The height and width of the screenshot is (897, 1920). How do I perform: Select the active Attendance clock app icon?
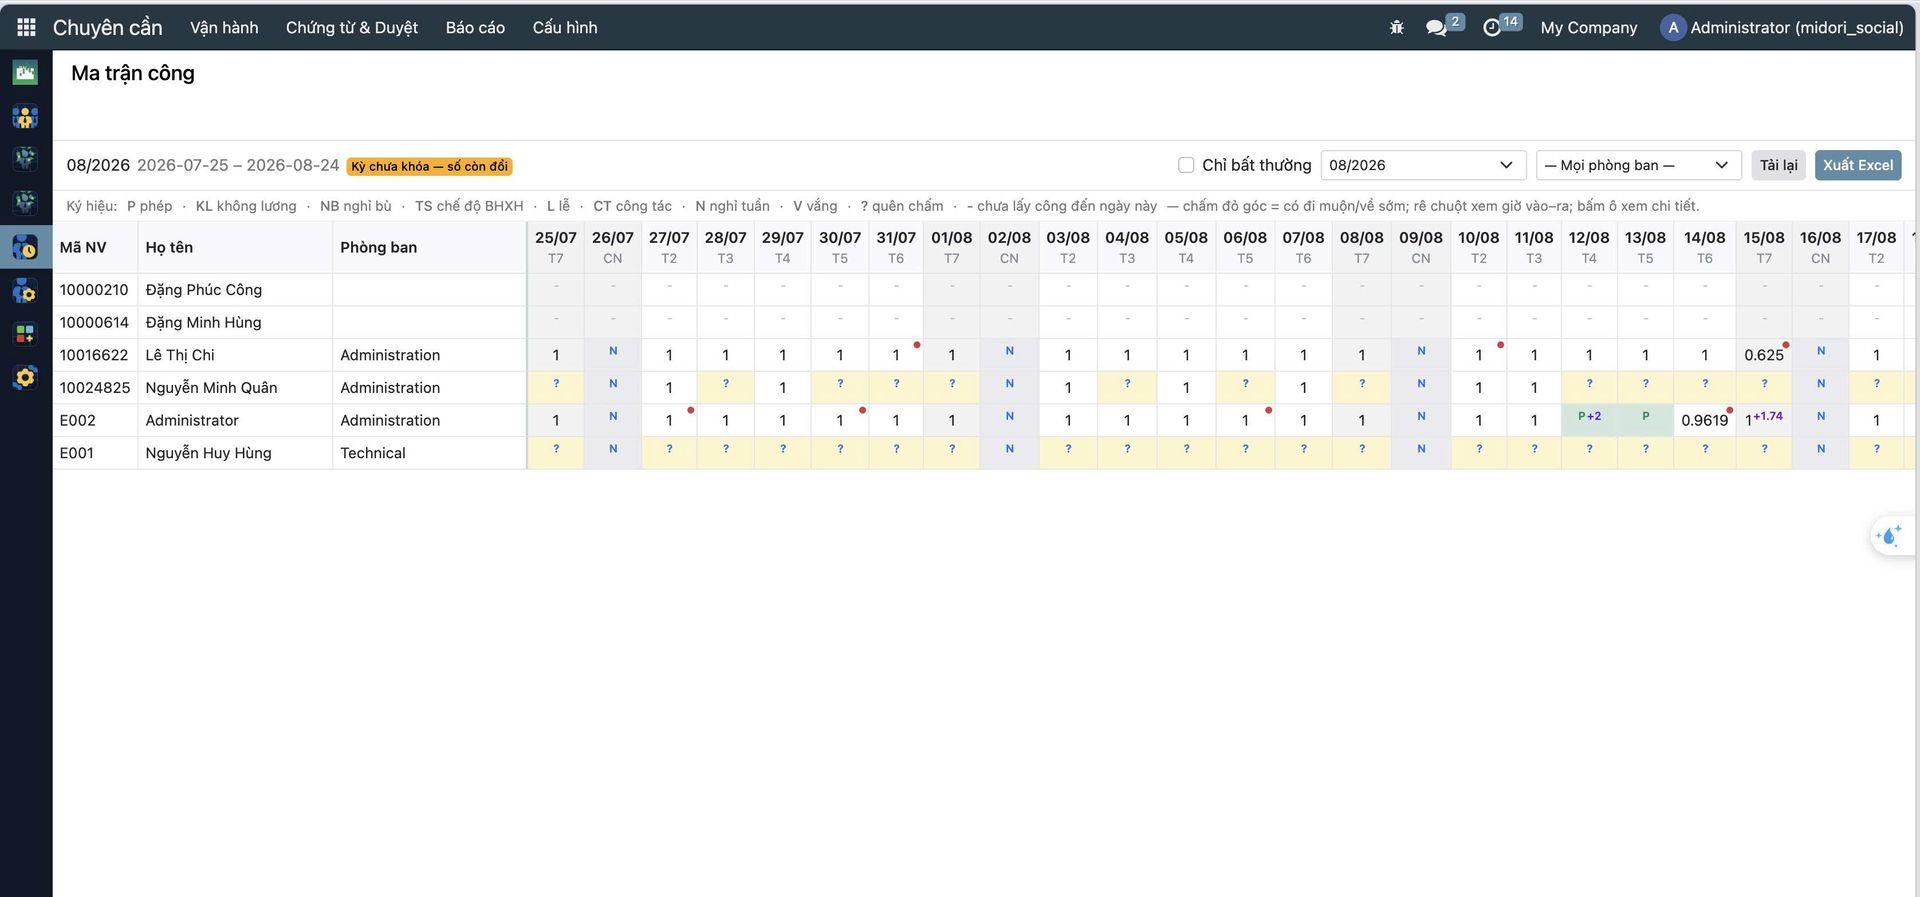[25, 247]
